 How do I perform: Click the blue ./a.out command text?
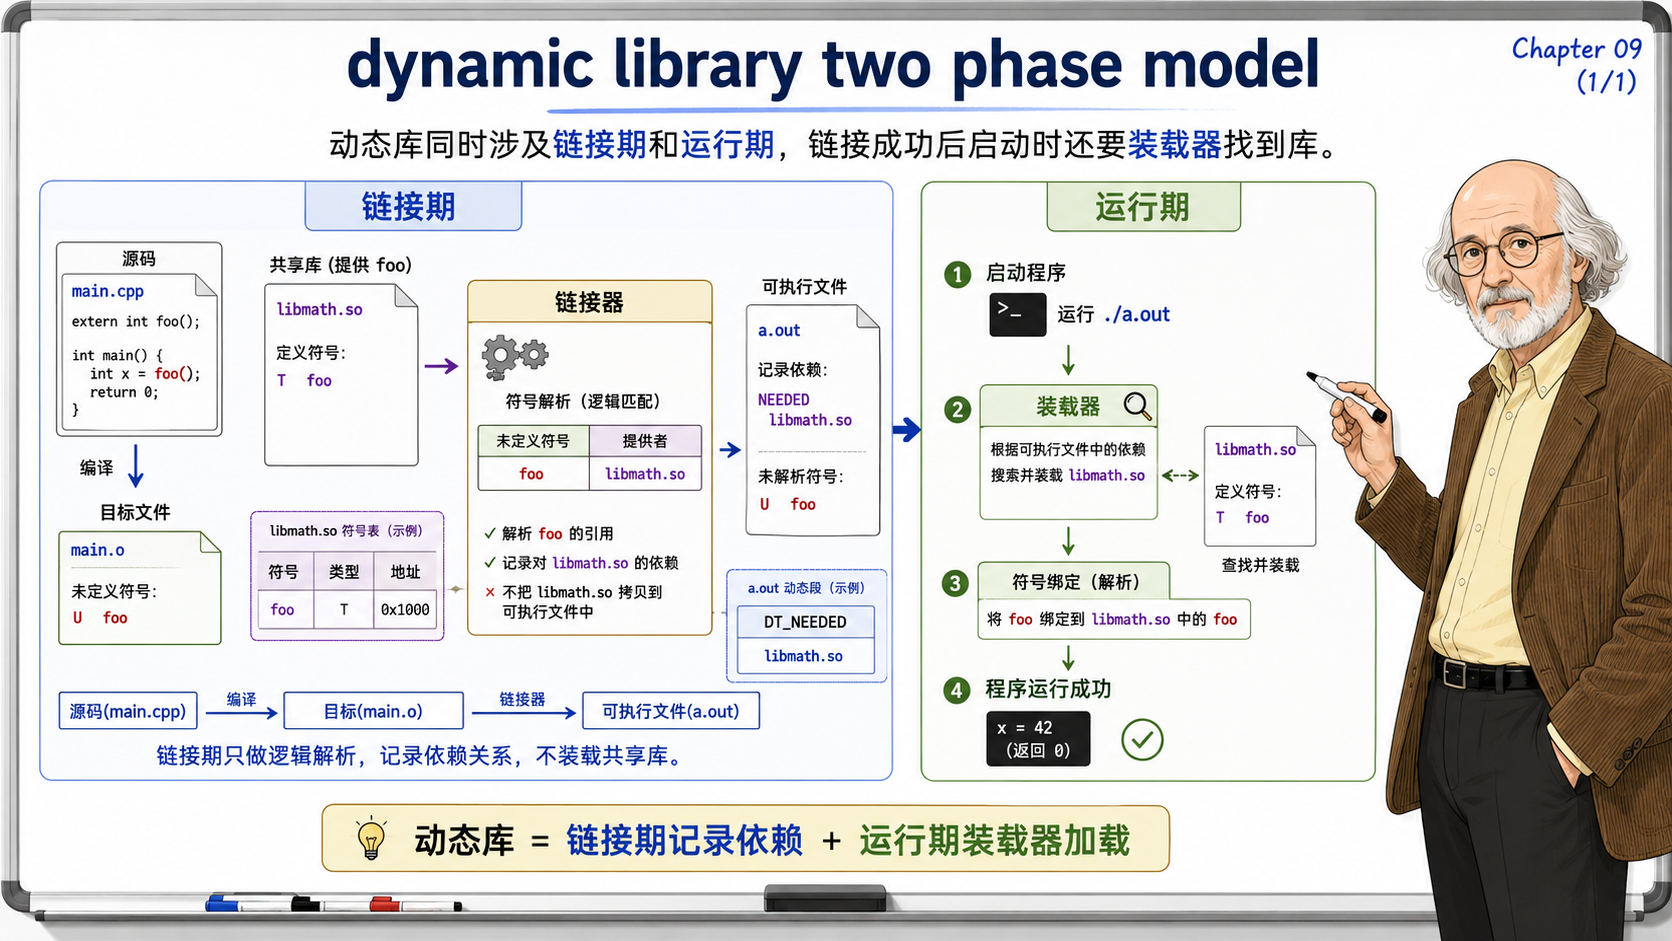pyautogui.click(x=1137, y=314)
